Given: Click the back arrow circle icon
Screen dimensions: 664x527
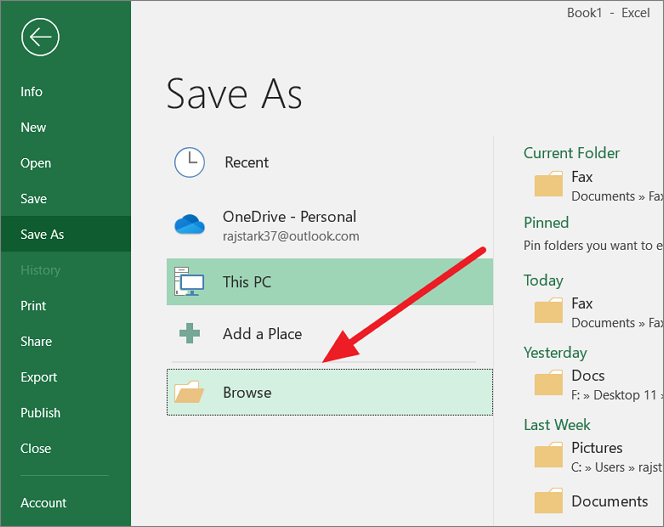Looking at the screenshot, I should (40, 37).
